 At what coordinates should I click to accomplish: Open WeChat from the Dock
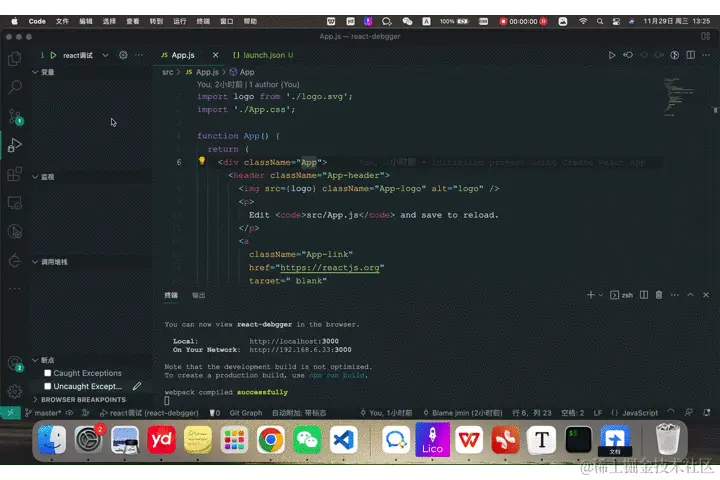[307, 440]
